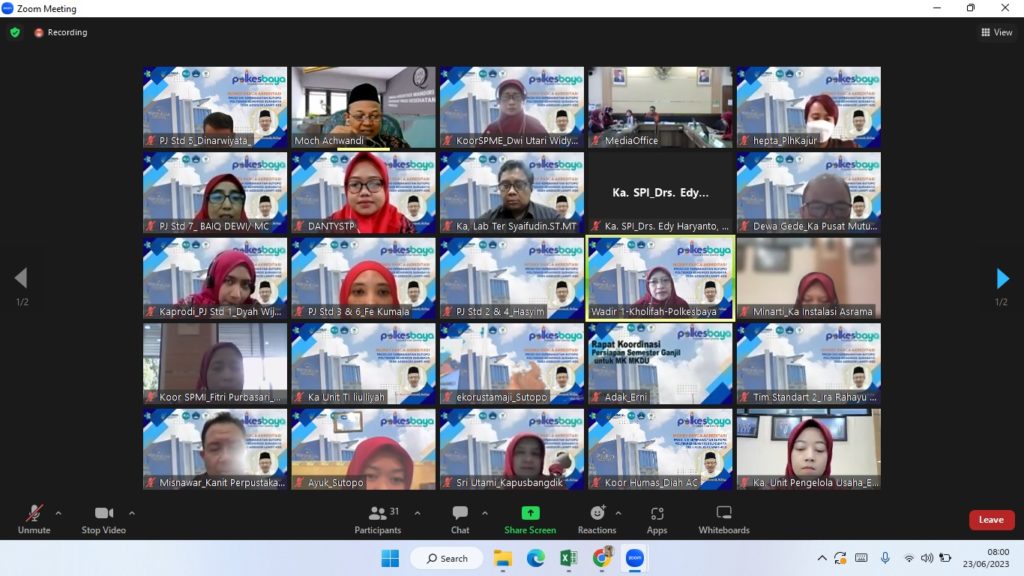
Task: Select DANTYSTP participant tile
Action: 363,193
